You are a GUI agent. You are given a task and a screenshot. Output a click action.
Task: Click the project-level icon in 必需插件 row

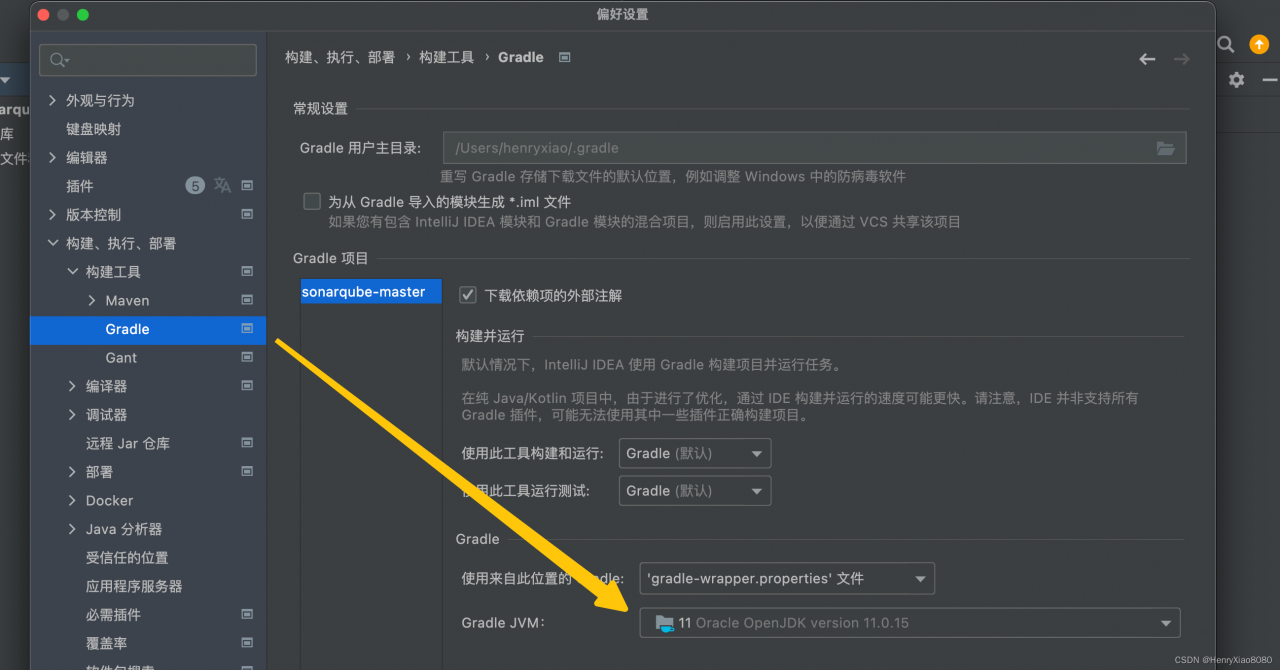click(247, 615)
